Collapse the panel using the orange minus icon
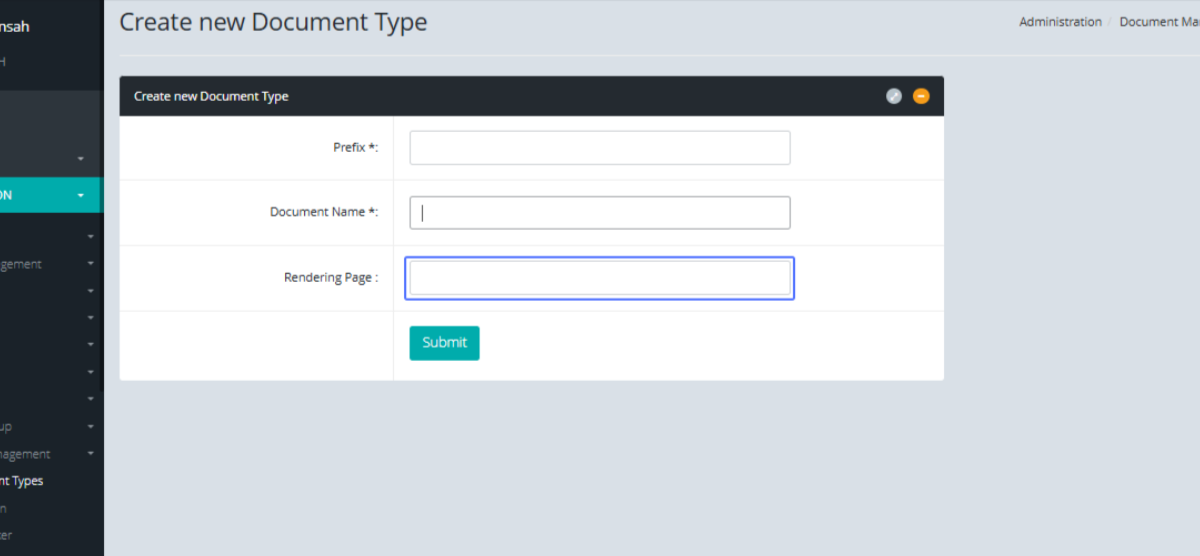The image size is (1200, 556). (x=921, y=96)
